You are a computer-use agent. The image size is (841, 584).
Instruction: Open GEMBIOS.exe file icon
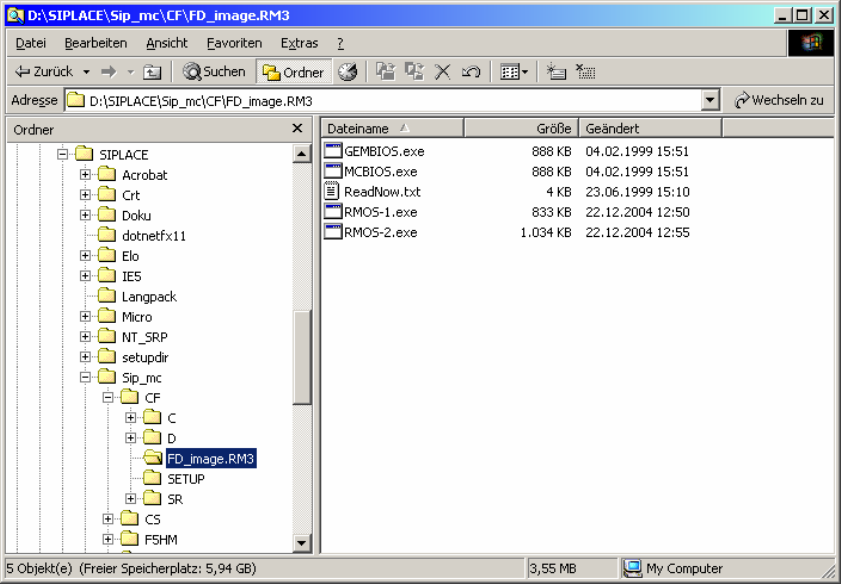tap(333, 151)
